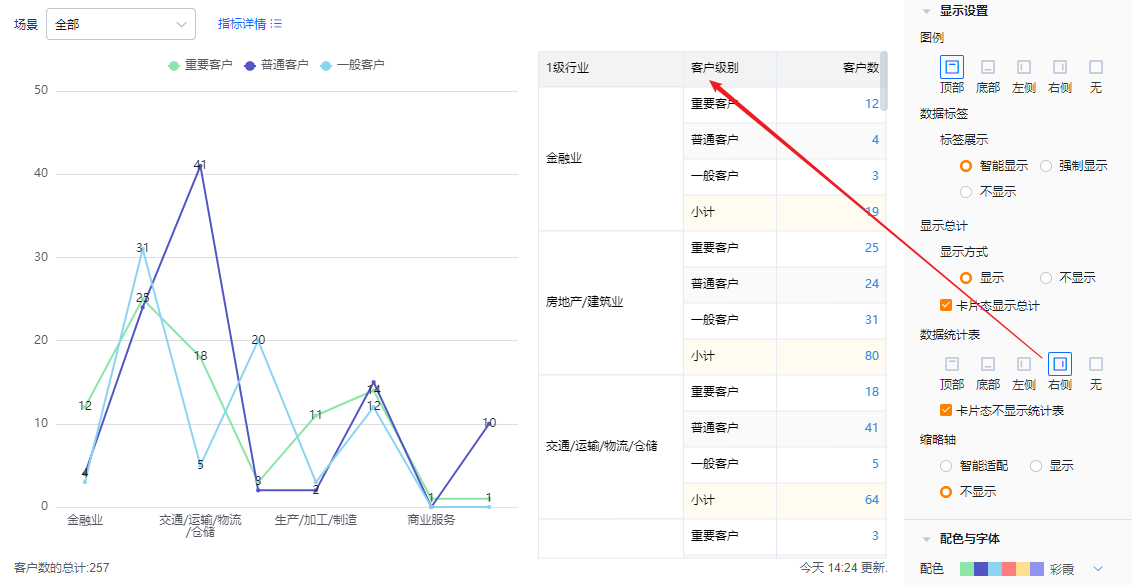
Task: Set legend position to left icon
Action: pyautogui.click(x=1023, y=67)
